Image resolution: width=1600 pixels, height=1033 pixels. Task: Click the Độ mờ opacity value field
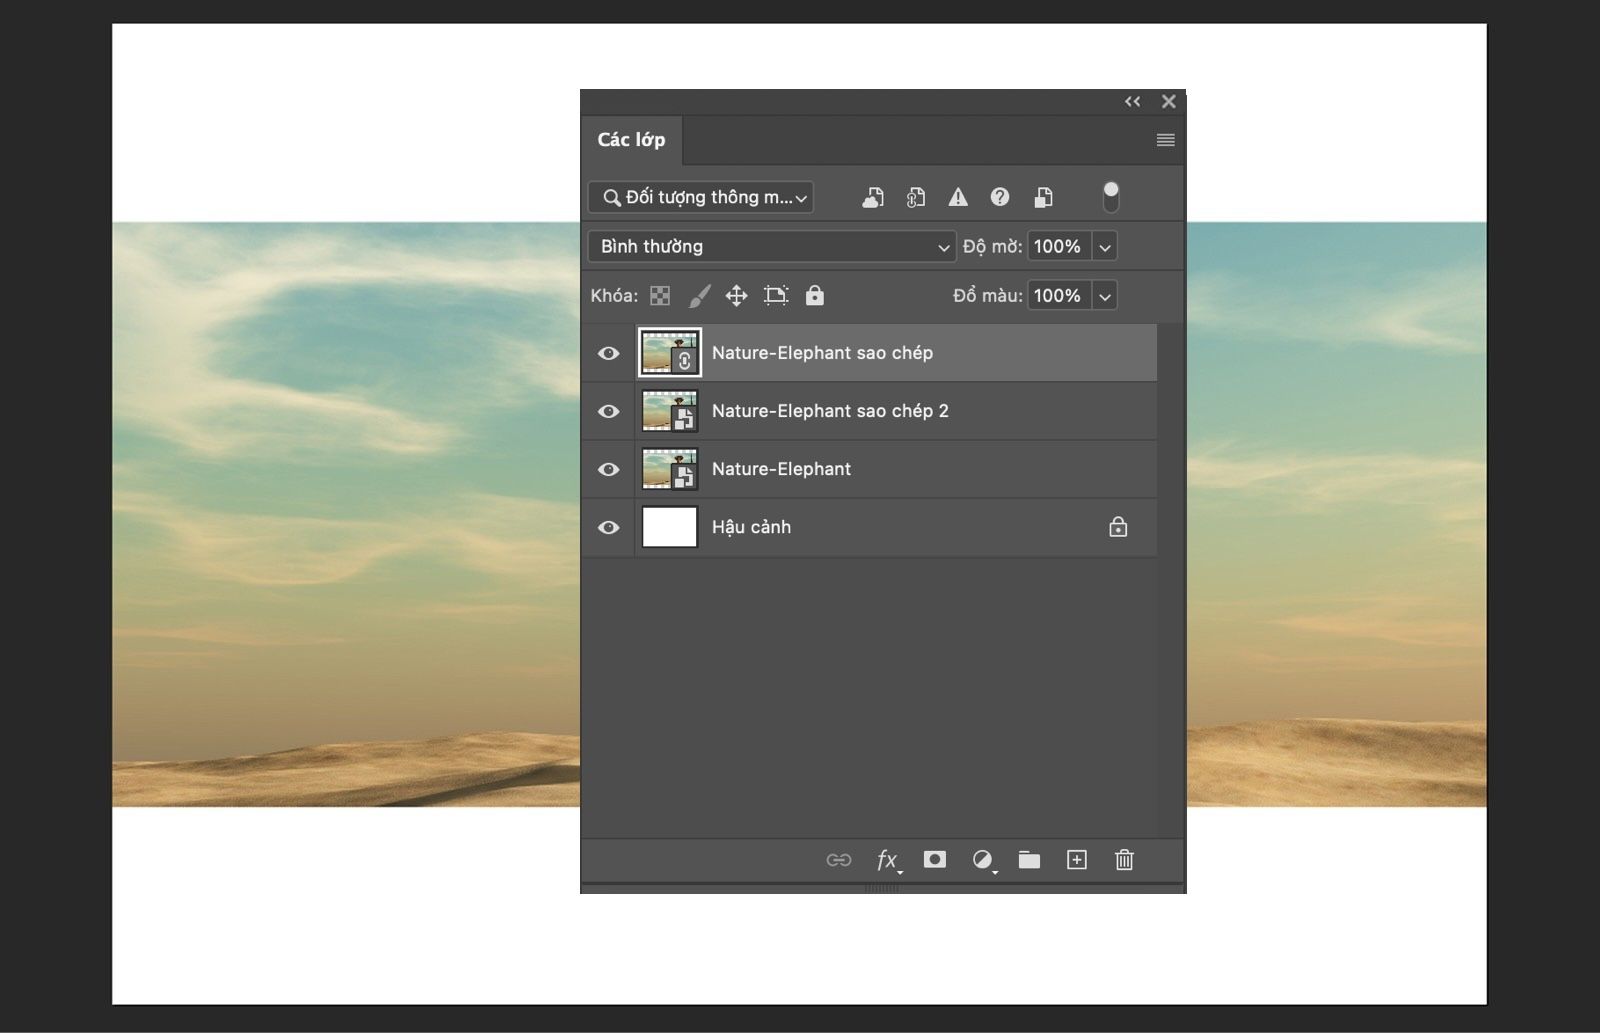click(1058, 246)
